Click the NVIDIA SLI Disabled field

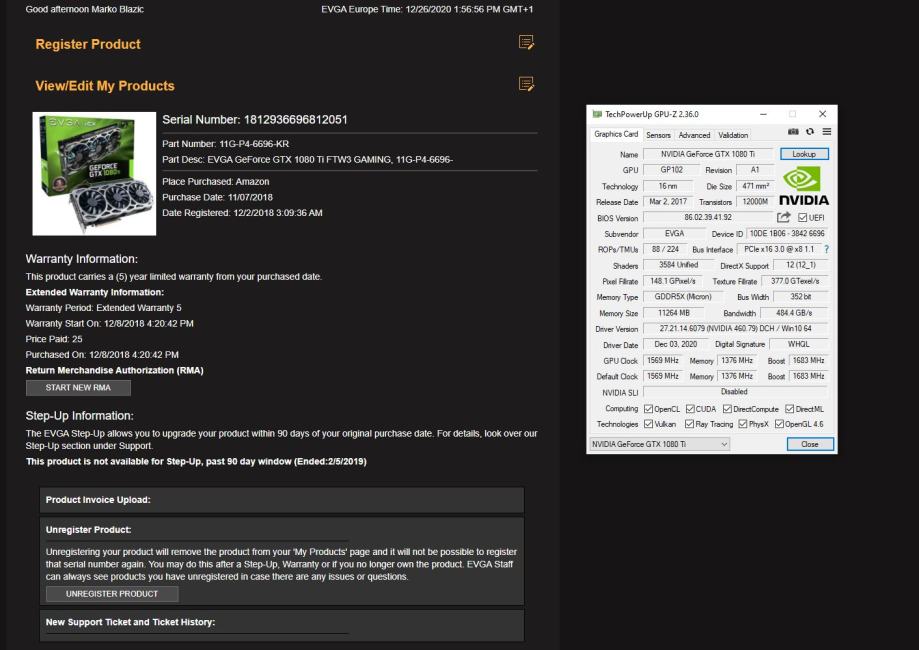(736, 392)
